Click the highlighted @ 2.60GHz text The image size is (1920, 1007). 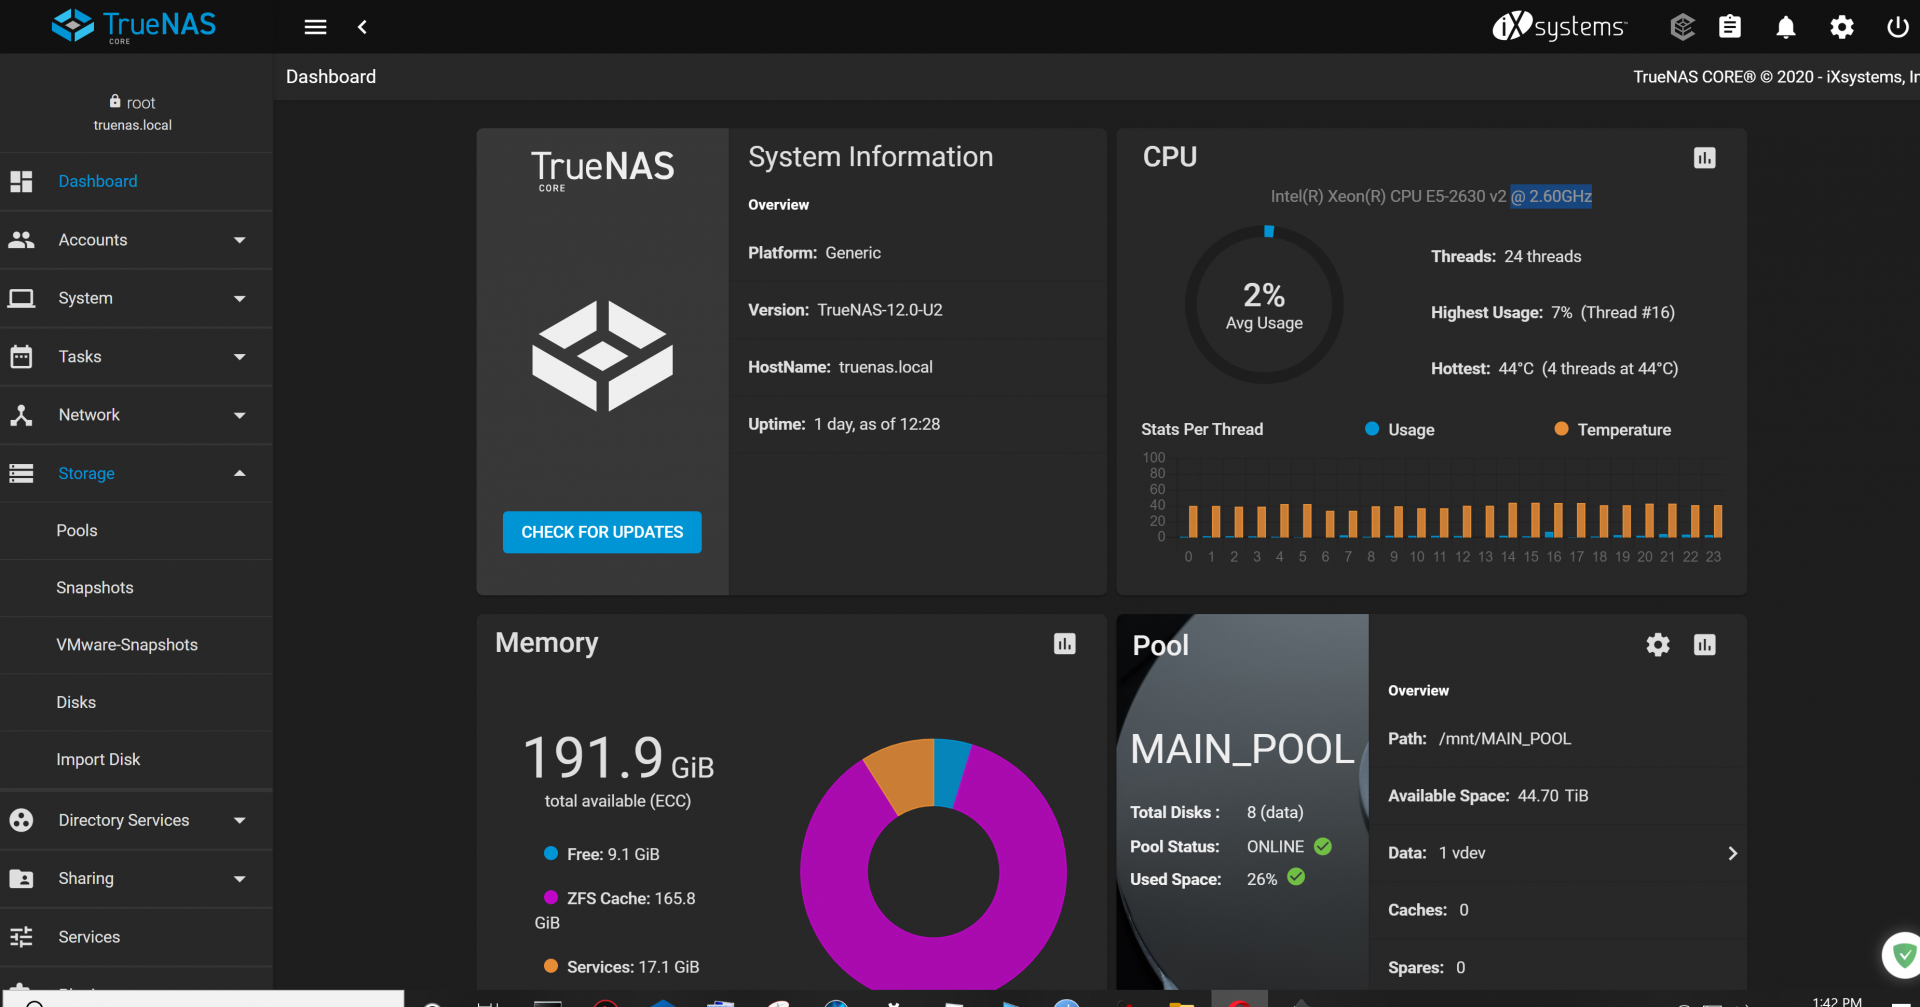(x=1551, y=196)
